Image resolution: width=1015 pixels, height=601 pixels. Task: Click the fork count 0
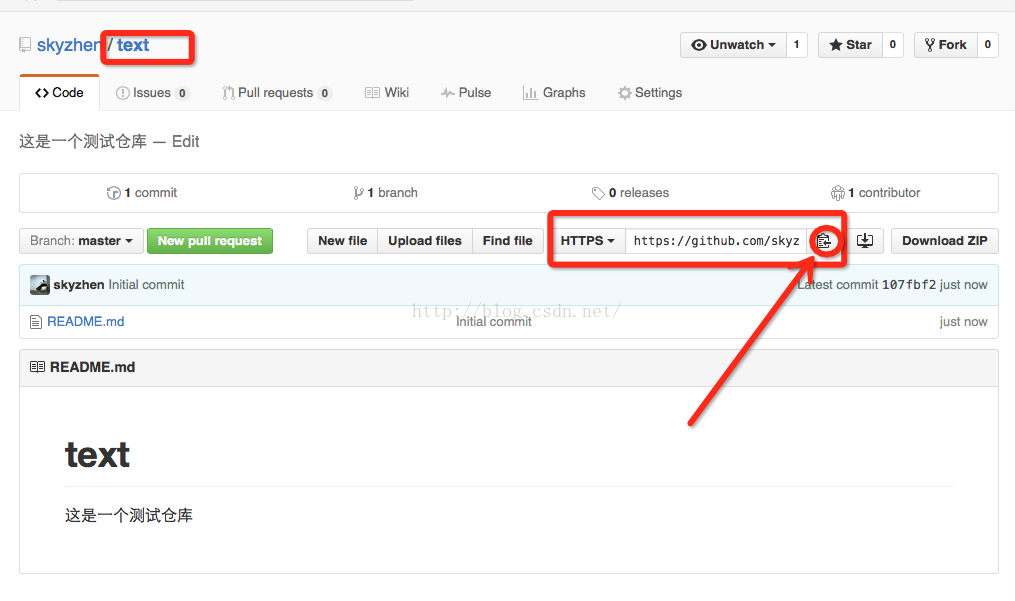(x=987, y=45)
